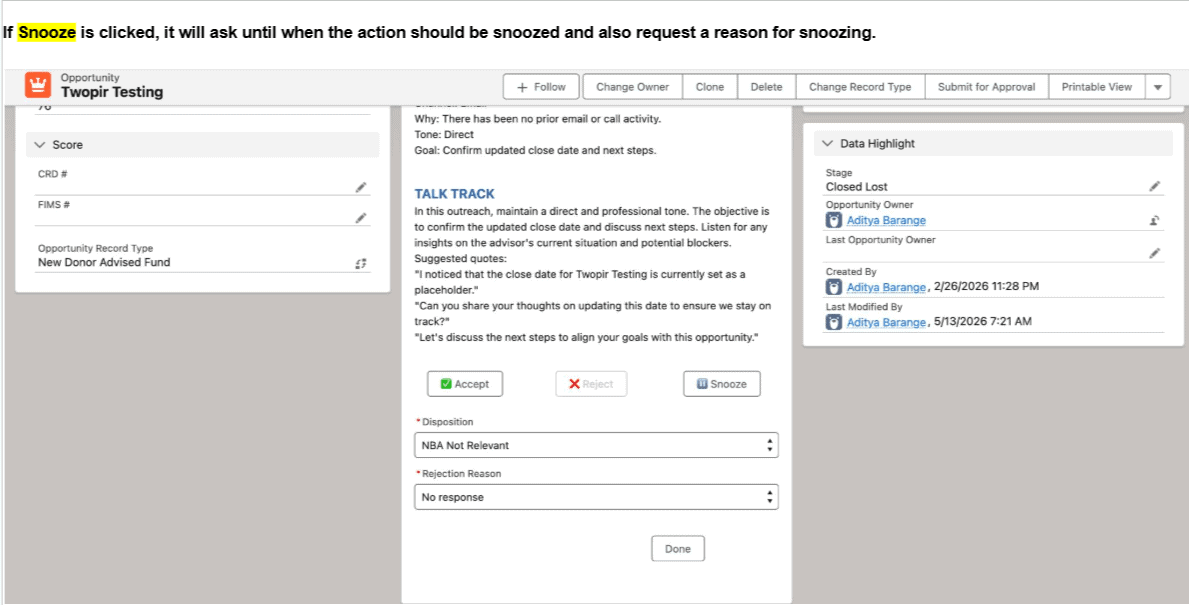Edit the FIMS # field pencil icon
The height and width of the screenshot is (605, 1189).
pos(361,218)
